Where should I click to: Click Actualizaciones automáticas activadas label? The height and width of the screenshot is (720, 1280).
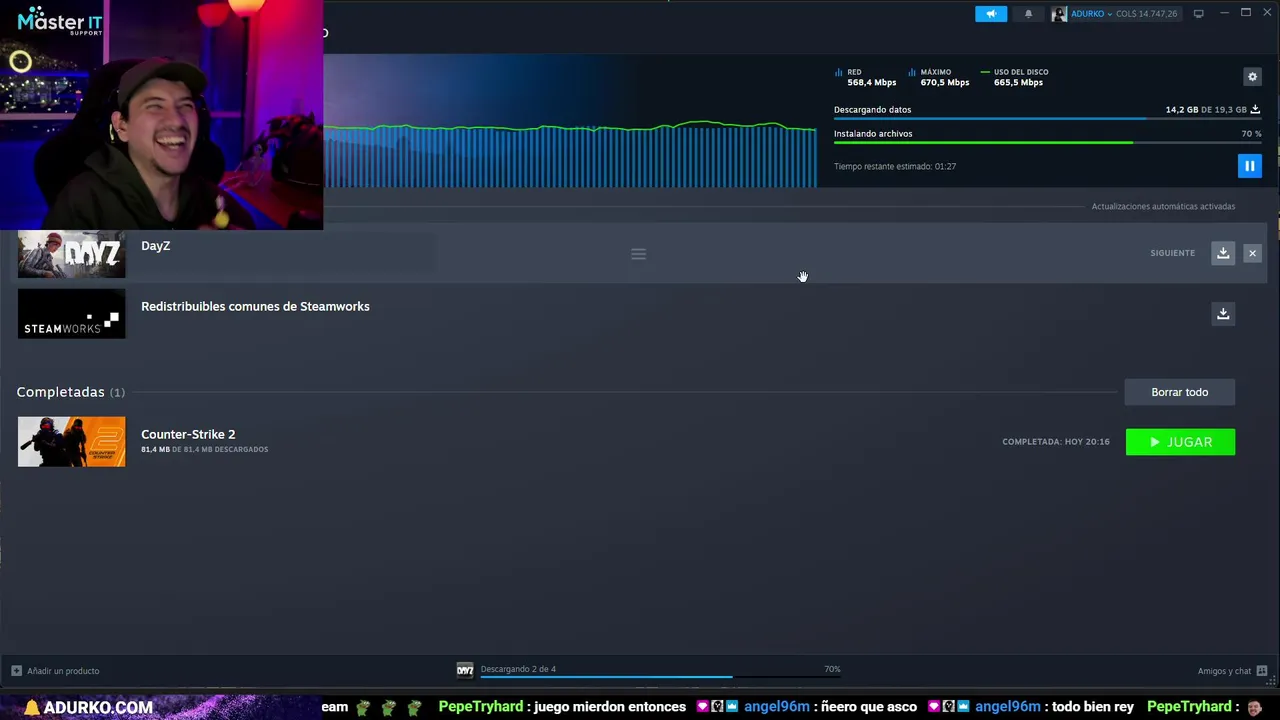[1163, 207]
